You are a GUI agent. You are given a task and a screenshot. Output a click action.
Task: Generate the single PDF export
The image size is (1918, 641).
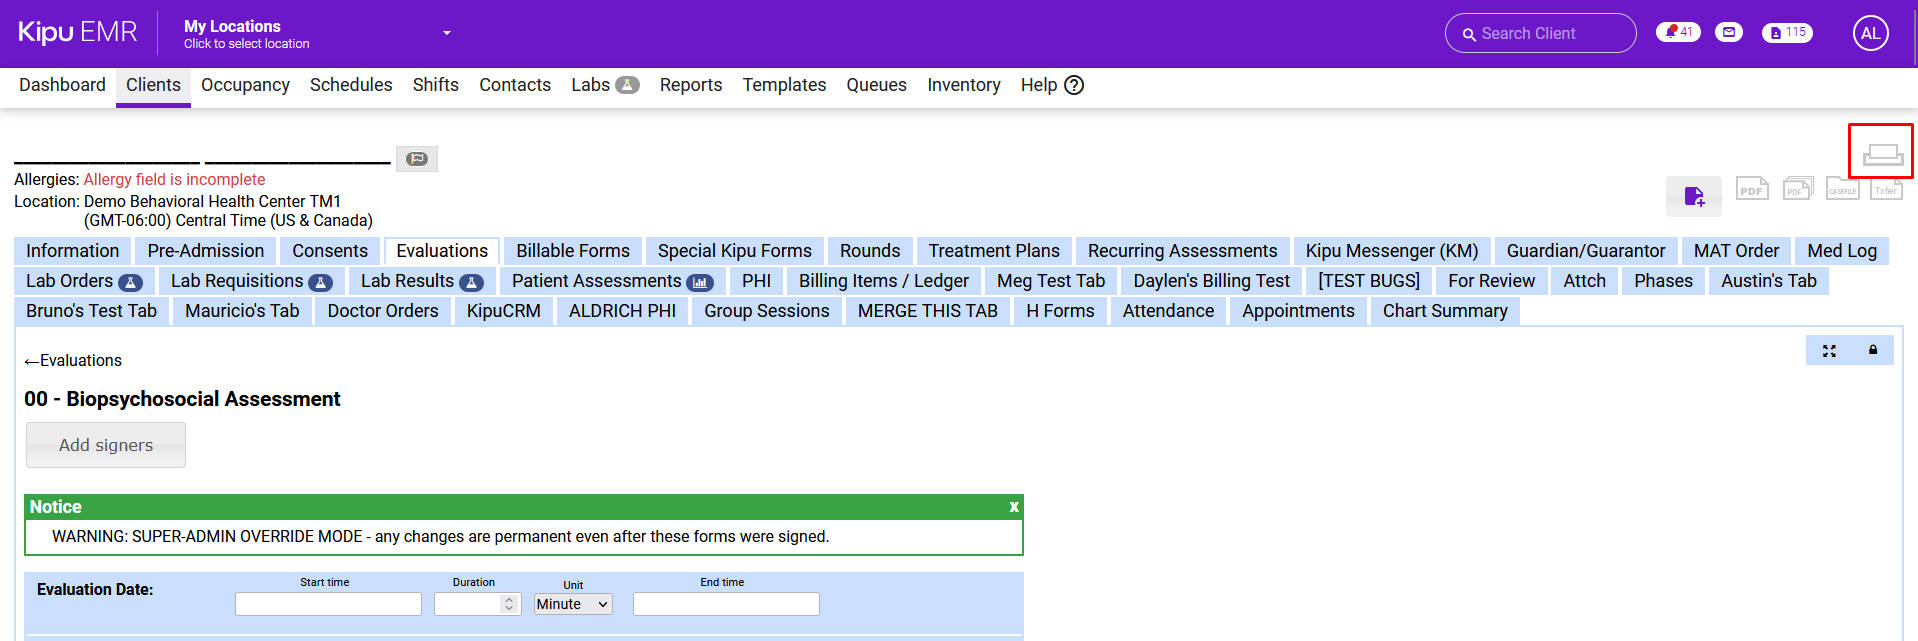coord(1751,189)
